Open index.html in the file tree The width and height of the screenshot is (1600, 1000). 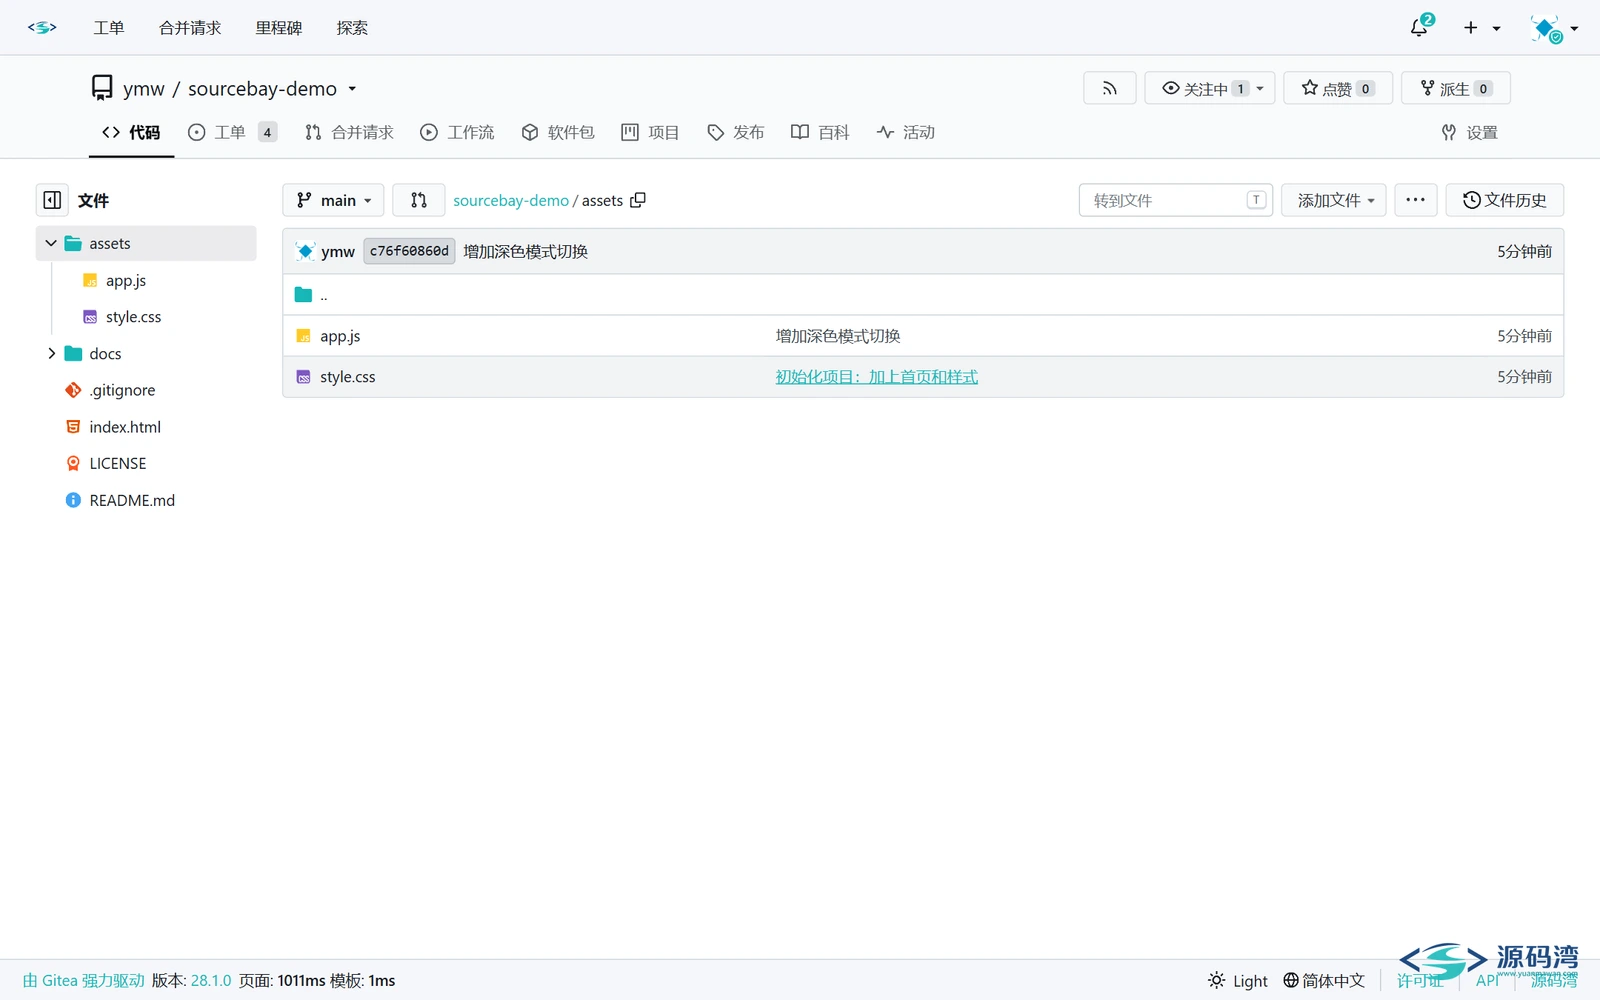point(125,426)
